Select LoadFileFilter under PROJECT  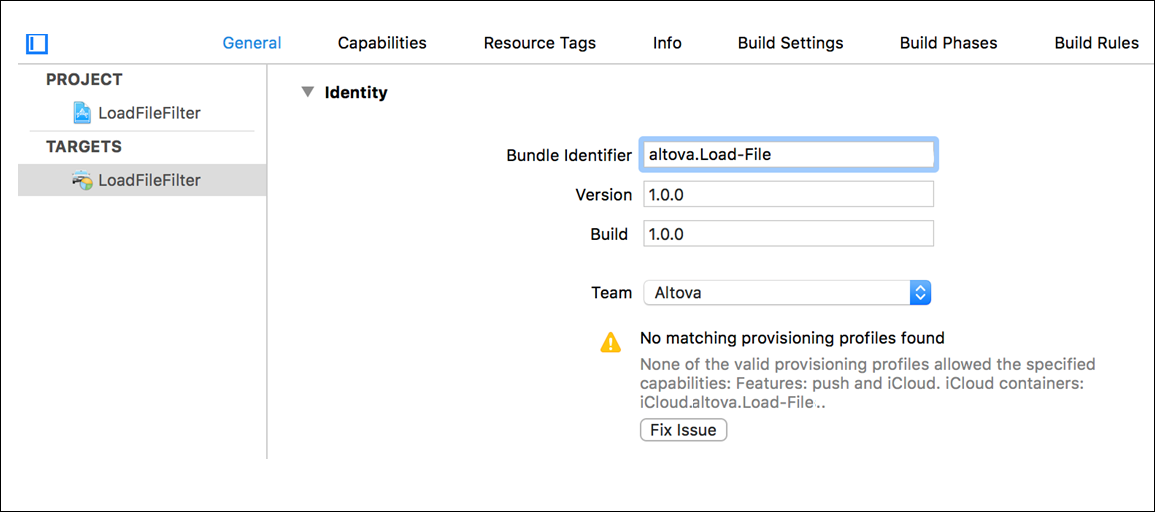pos(149,113)
